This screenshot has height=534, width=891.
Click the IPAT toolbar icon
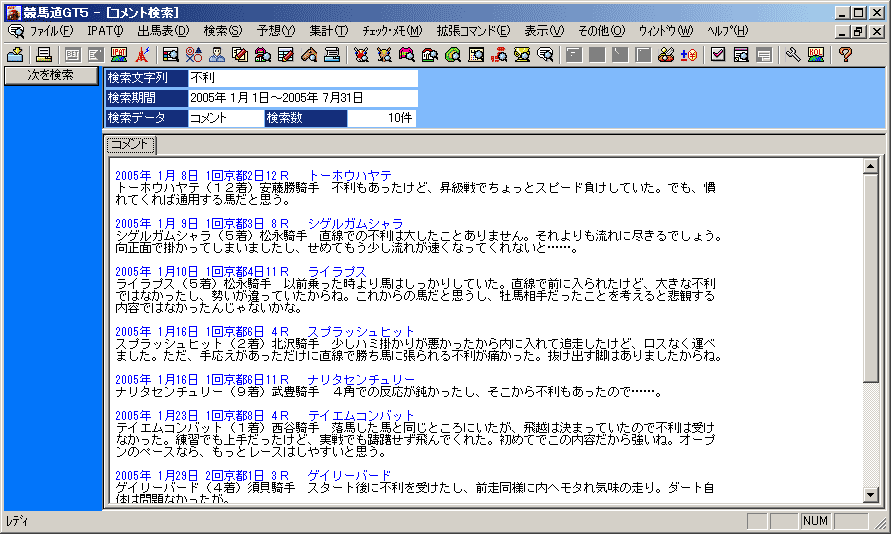pos(119,54)
